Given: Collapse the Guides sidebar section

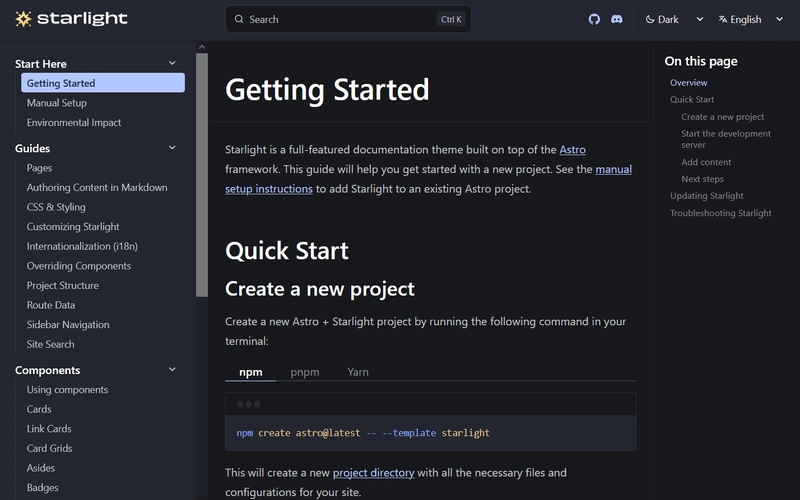Looking at the screenshot, I should 172,148.
